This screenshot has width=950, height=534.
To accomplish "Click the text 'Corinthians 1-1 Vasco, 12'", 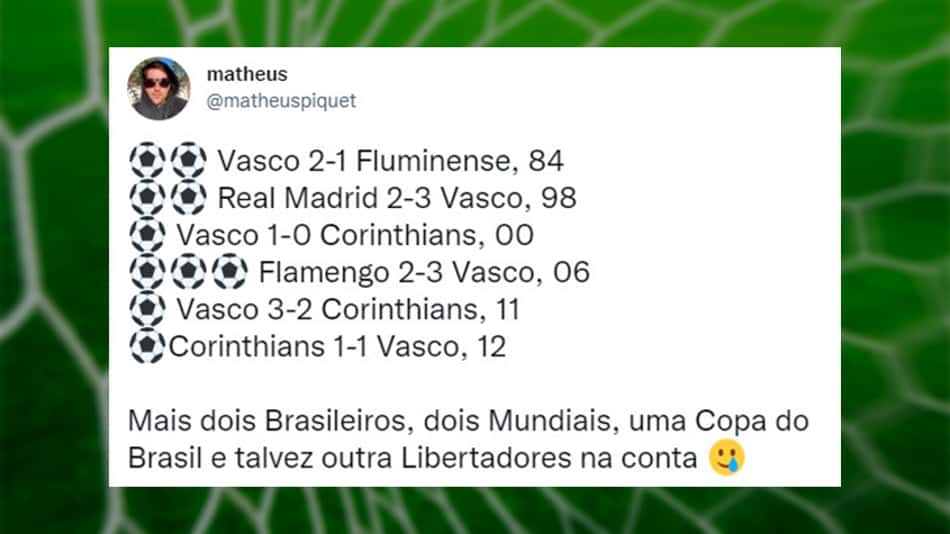I will [x=337, y=347].
